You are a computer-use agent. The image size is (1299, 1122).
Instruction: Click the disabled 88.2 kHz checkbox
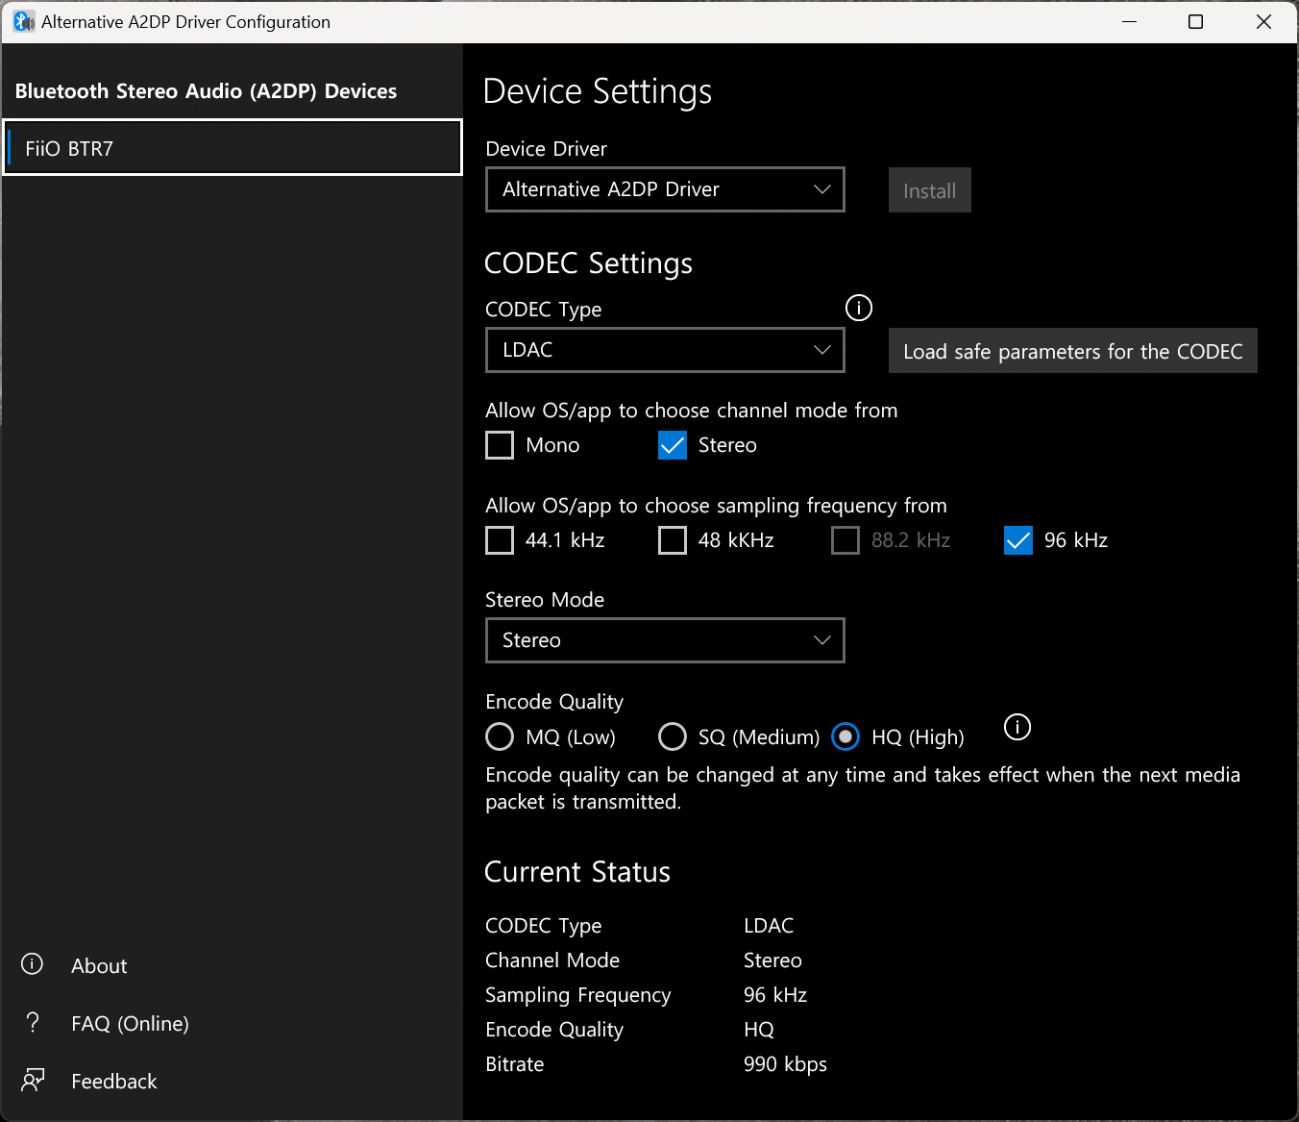pyautogui.click(x=845, y=540)
